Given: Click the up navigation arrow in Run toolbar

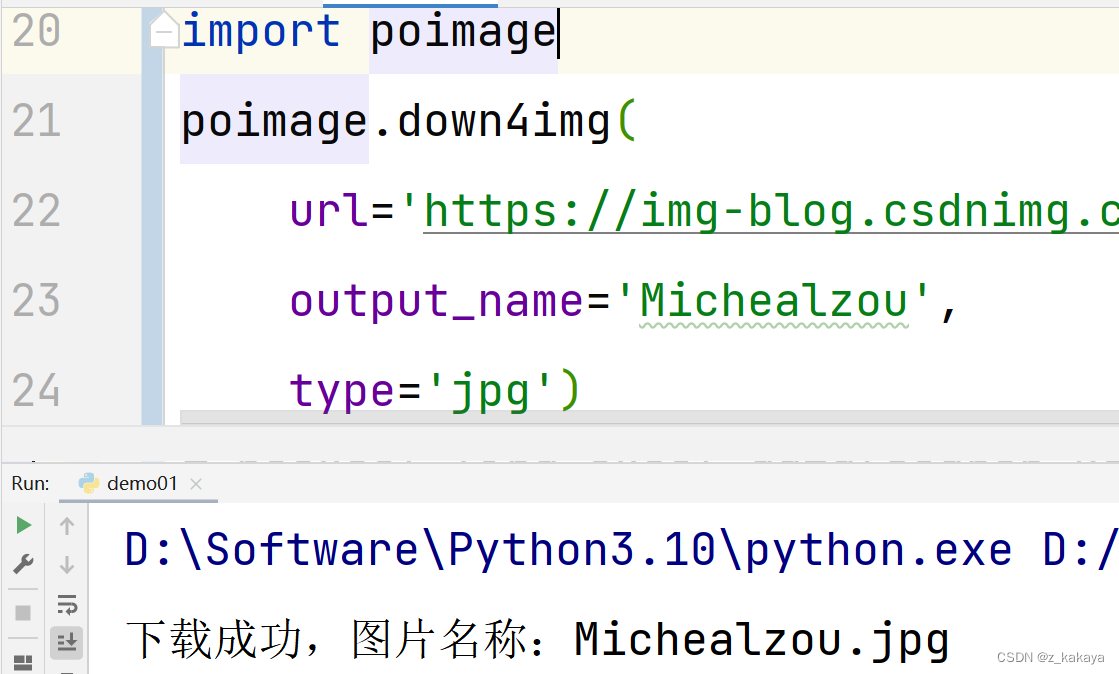Looking at the screenshot, I should pyautogui.click(x=67, y=525).
